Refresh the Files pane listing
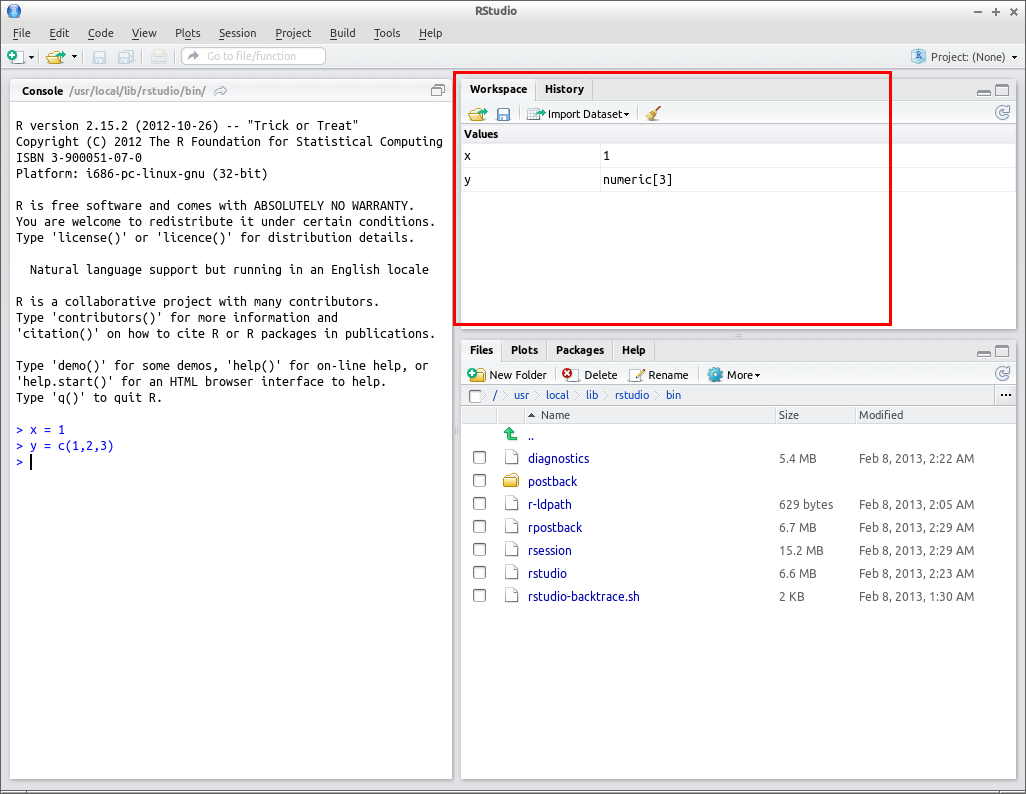The width and height of the screenshot is (1026, 794). pos(1002,374)
